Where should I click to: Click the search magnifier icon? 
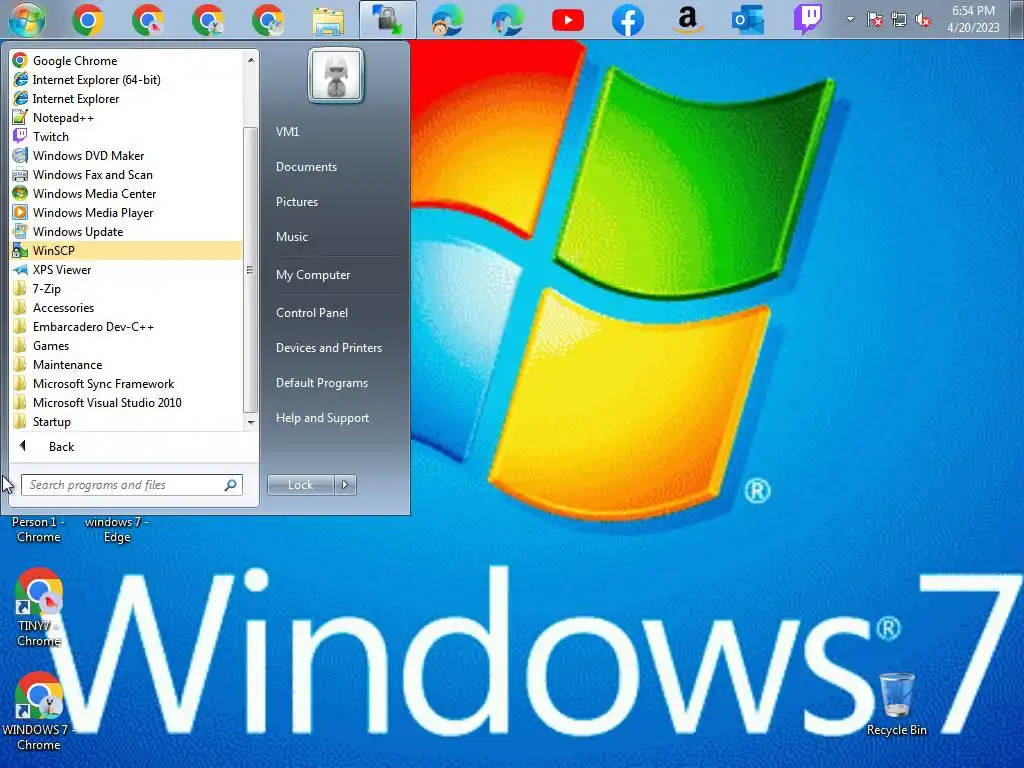pos(230,485)
